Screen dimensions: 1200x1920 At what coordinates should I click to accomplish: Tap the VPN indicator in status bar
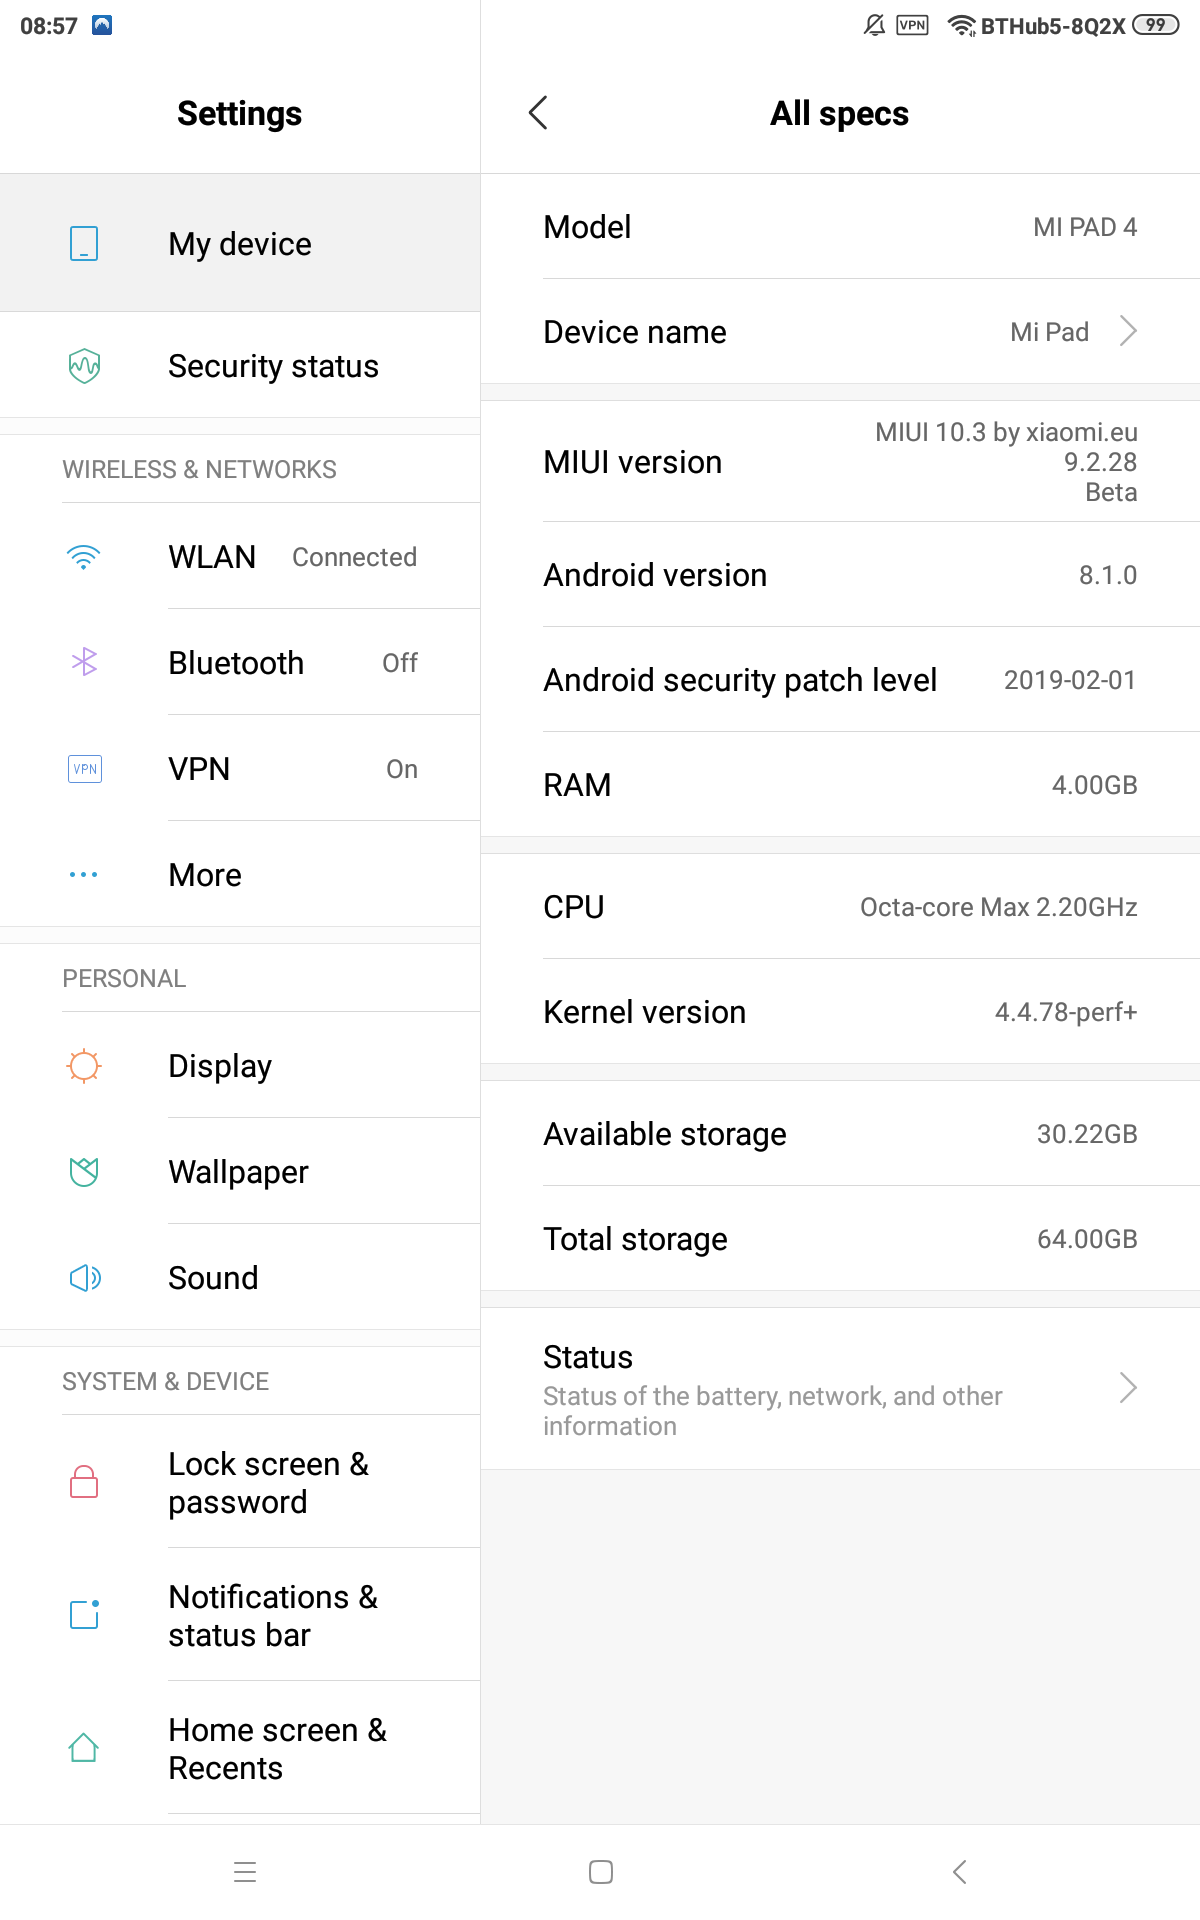tap(912, 25)
